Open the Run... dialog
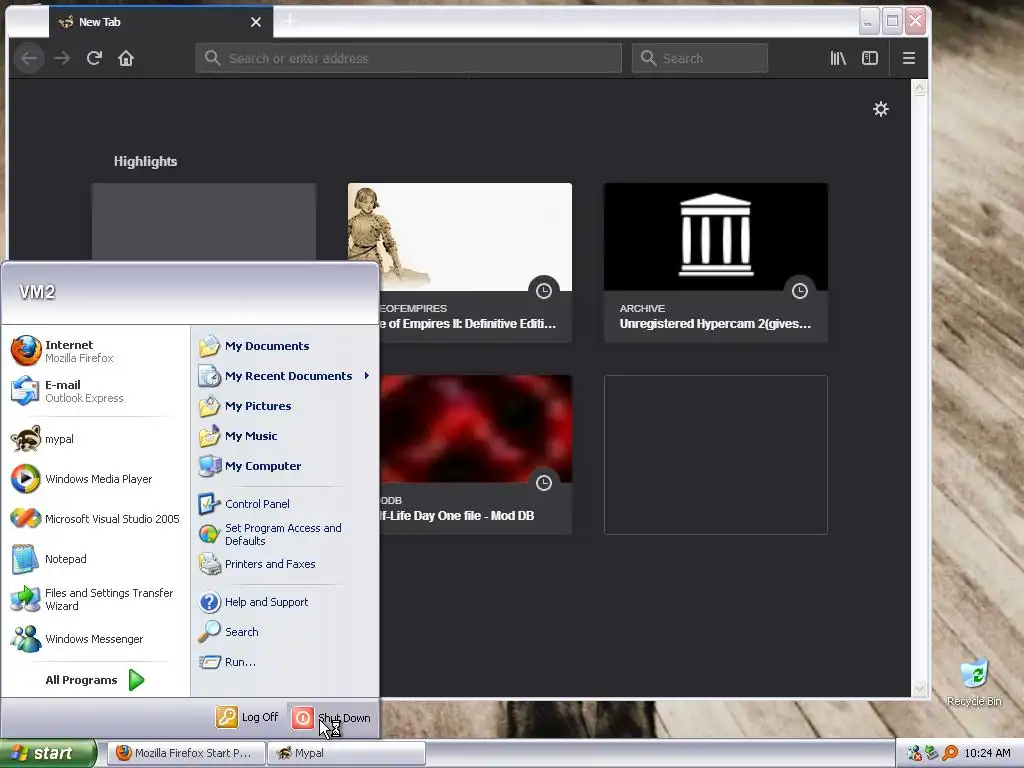The image size is (1024, 768). [284, 662]
